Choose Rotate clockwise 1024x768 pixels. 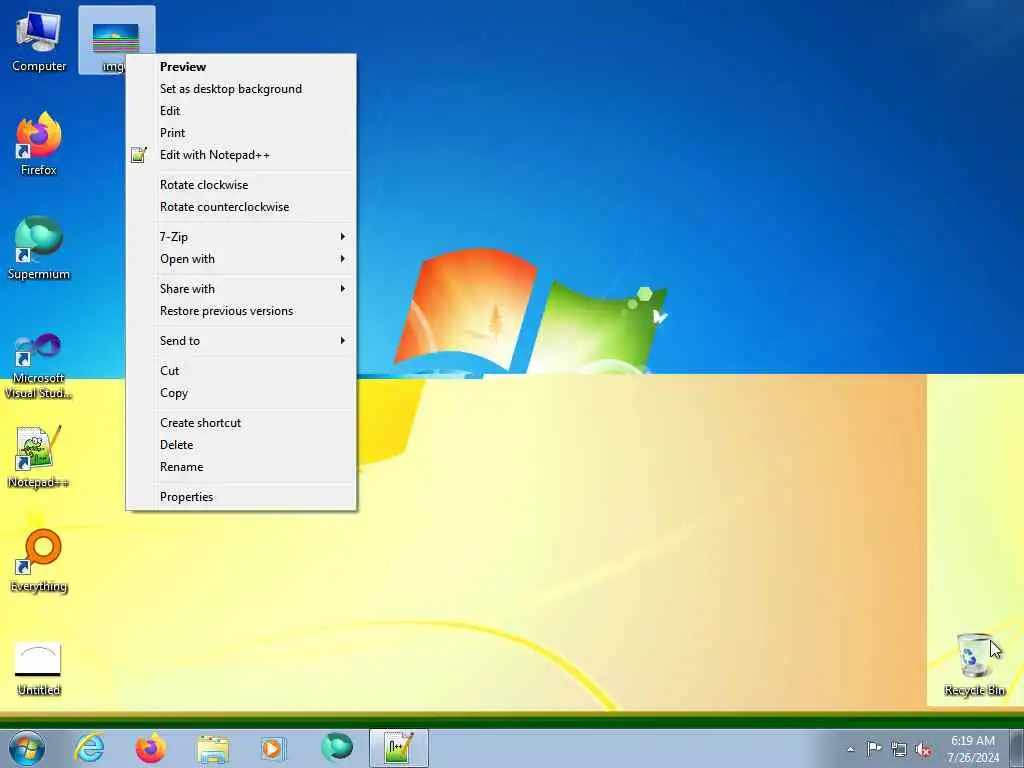click(x=241, y=185)
